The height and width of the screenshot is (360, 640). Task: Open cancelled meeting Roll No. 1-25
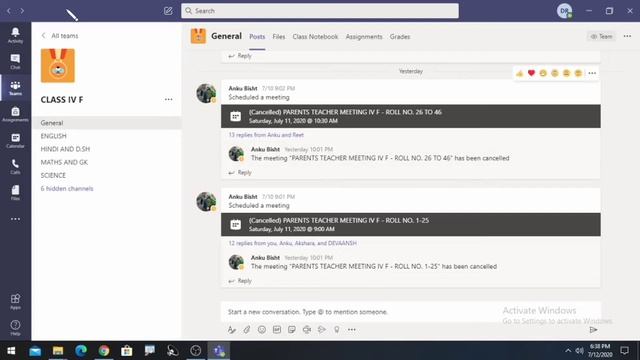[x=411, y=224]
